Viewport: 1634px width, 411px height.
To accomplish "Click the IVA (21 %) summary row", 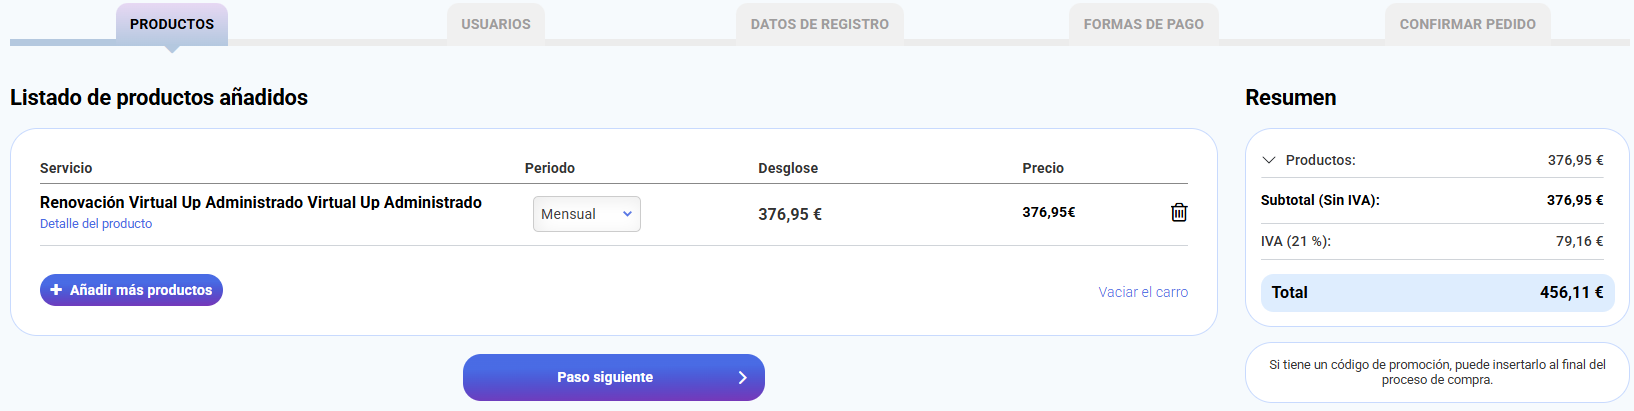I will click(x=1296, y=241).
